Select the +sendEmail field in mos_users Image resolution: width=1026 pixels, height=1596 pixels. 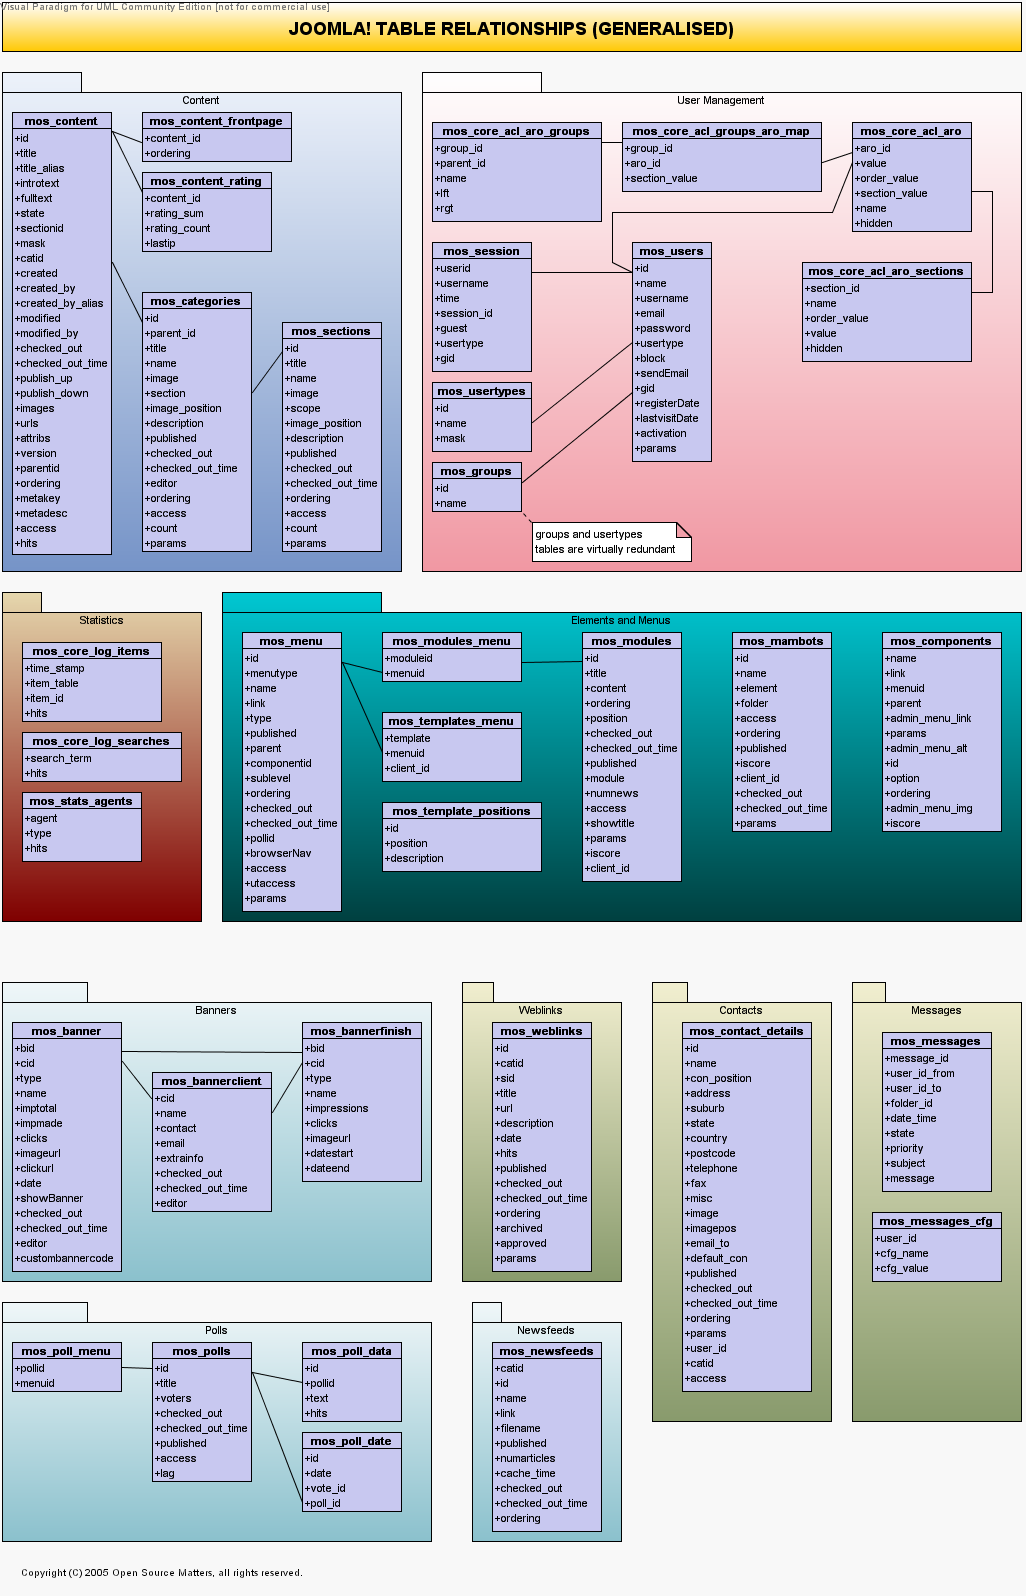click(662, 374)
